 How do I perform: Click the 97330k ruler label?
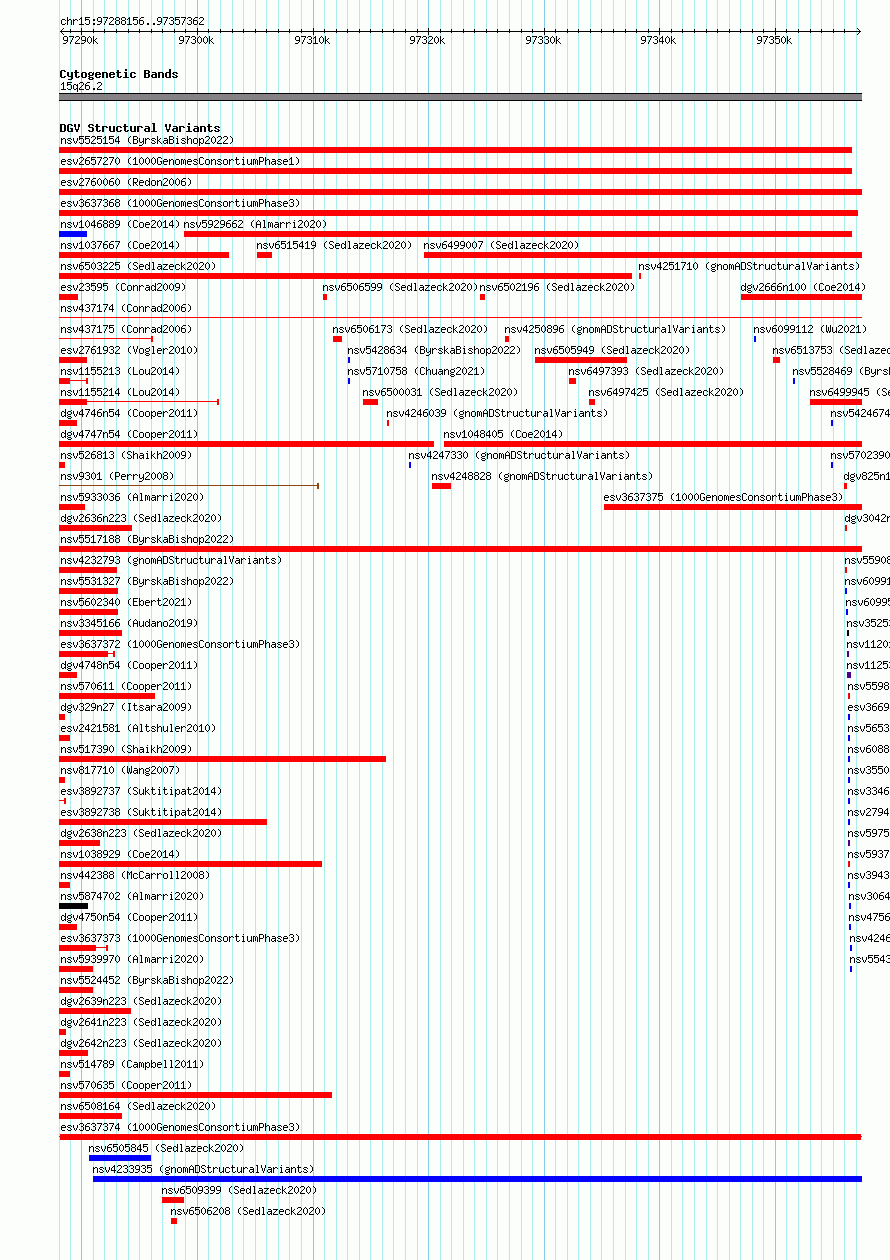tap(543, 40)
